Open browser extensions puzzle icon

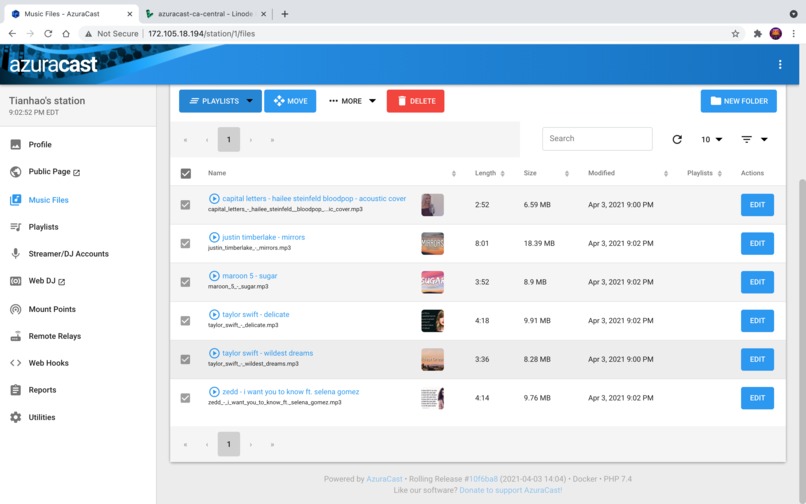pyautogui.click(x=757, y=33)
